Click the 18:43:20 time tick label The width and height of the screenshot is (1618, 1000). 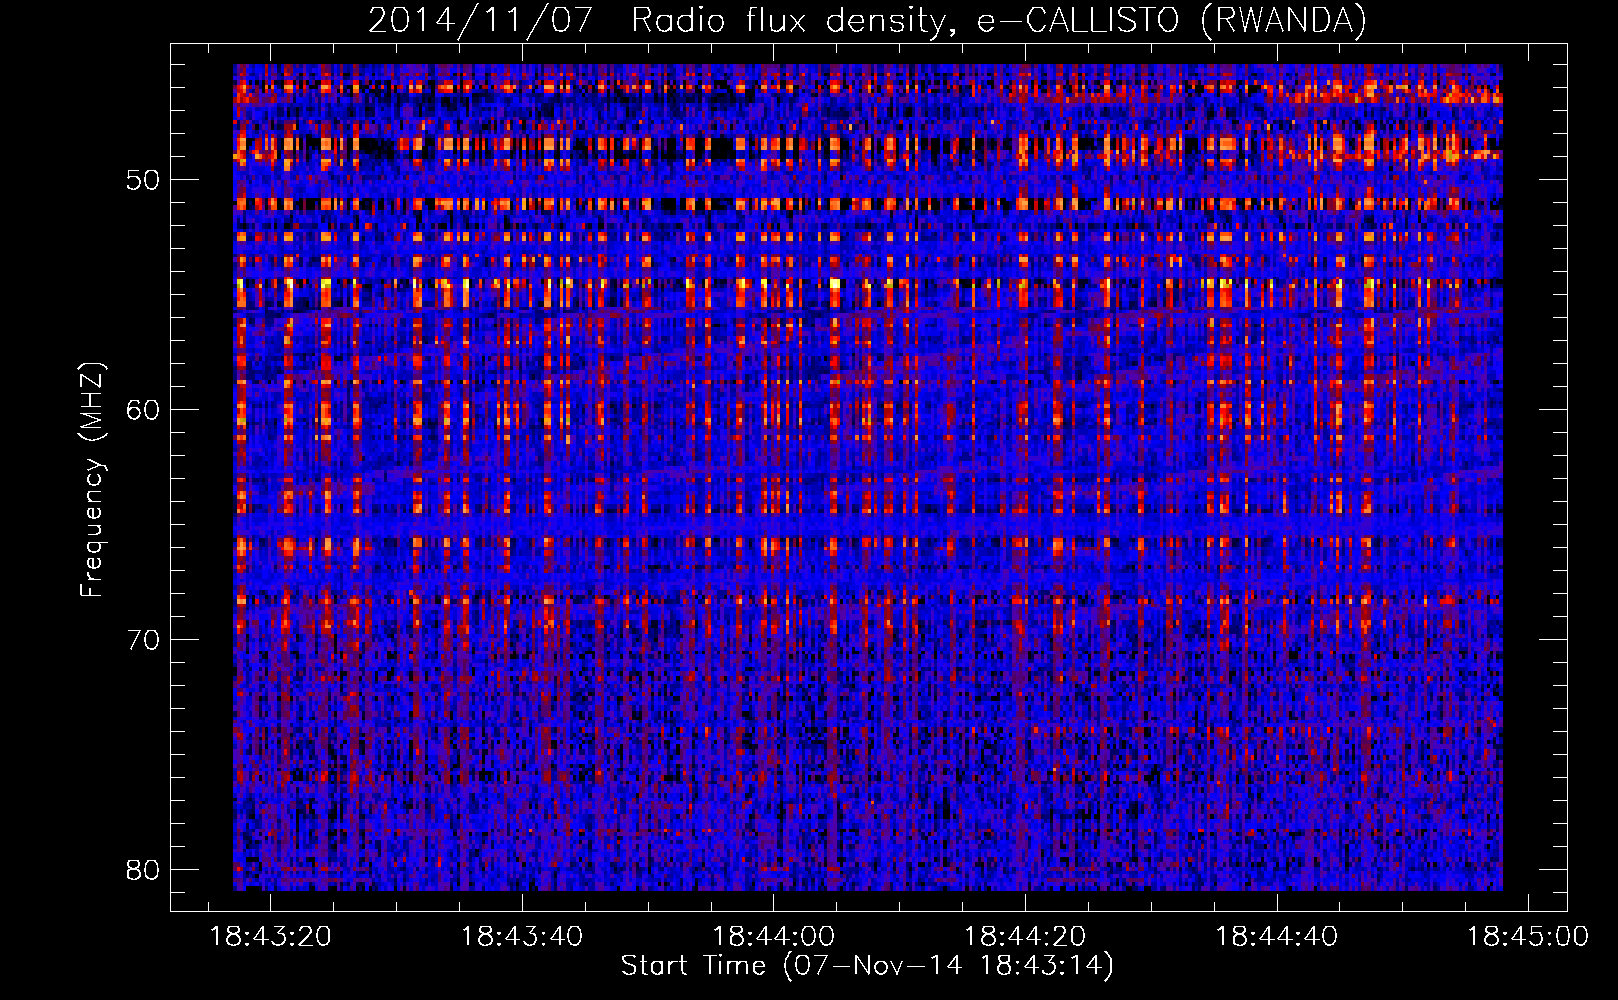[270, 936]
